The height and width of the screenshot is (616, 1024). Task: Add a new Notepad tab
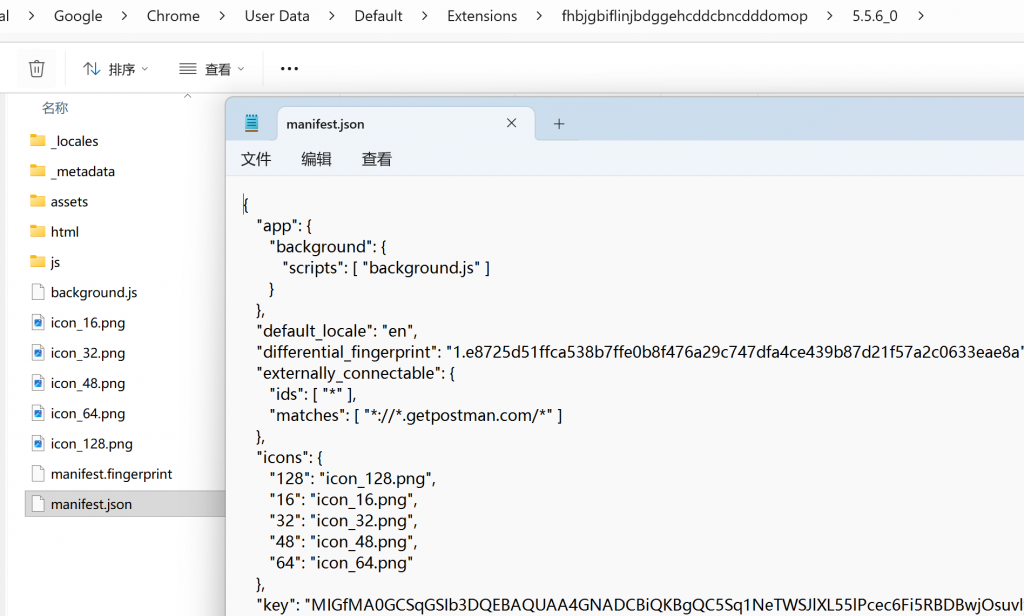click(559, 124)
